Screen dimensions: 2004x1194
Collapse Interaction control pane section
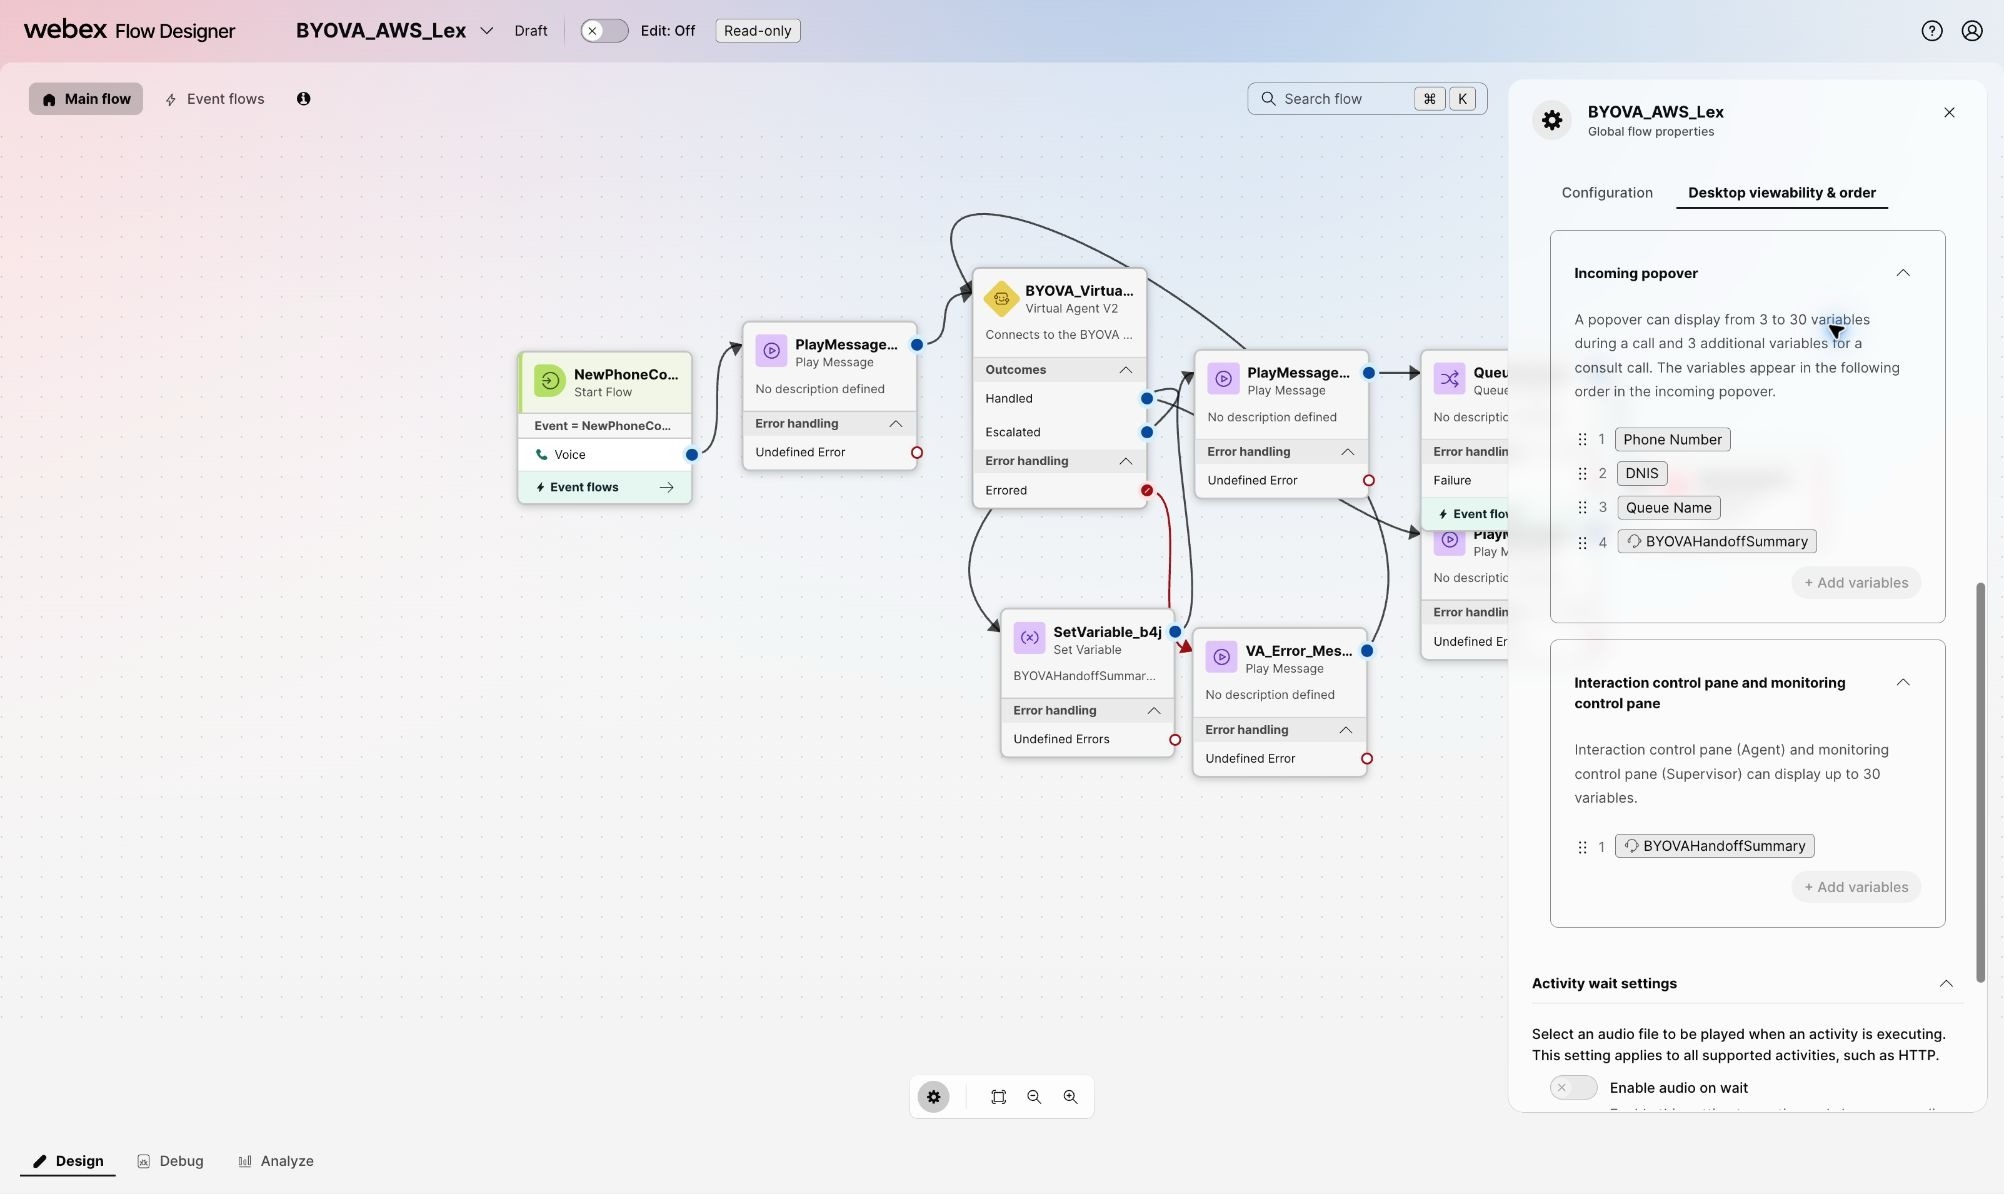(x=1903, y=683)
